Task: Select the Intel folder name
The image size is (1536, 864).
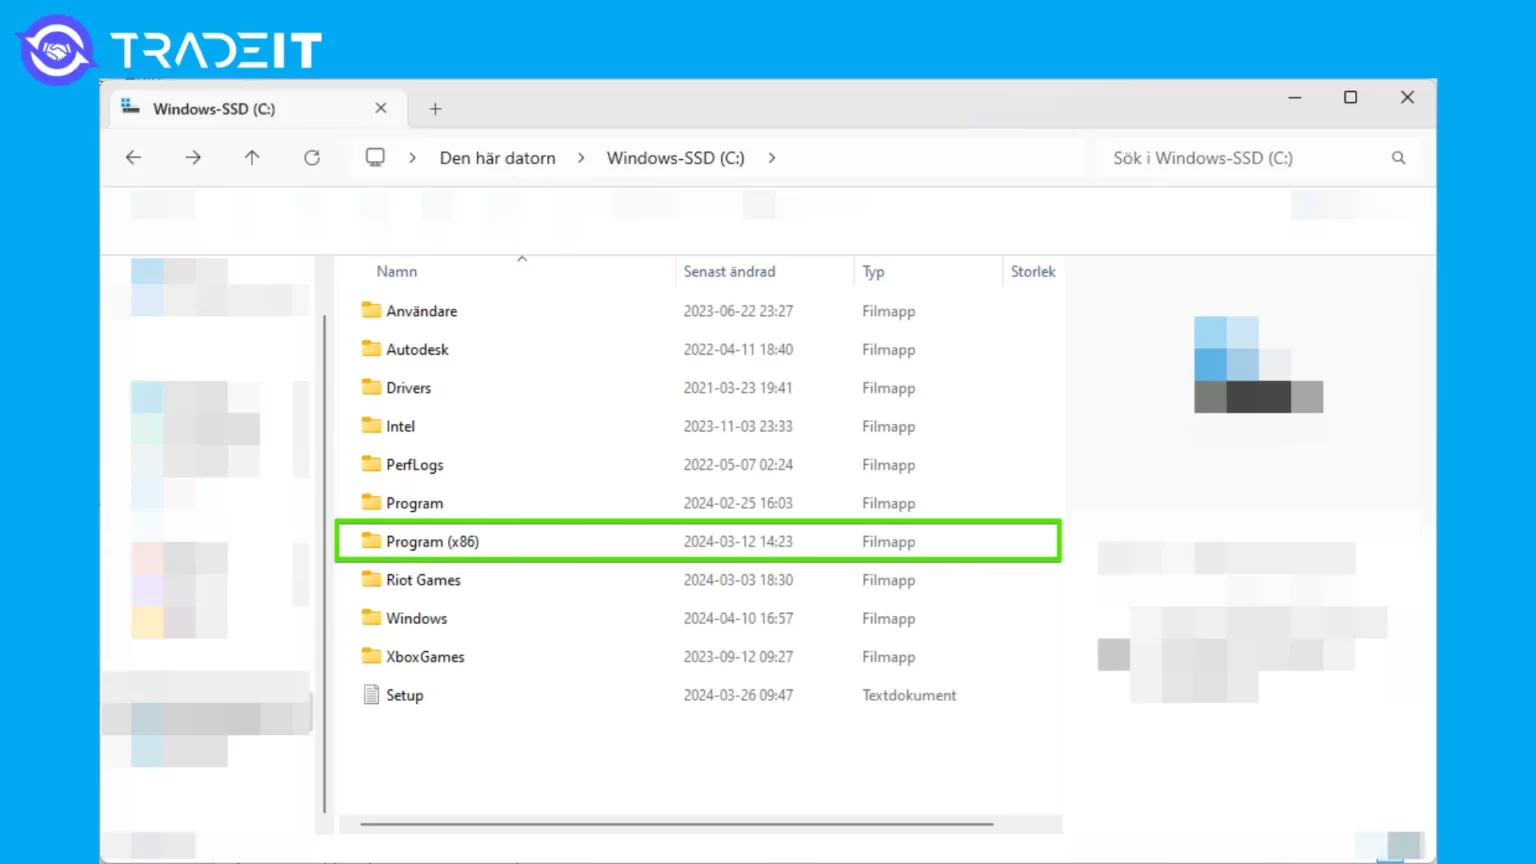Action: coord(400,426)
